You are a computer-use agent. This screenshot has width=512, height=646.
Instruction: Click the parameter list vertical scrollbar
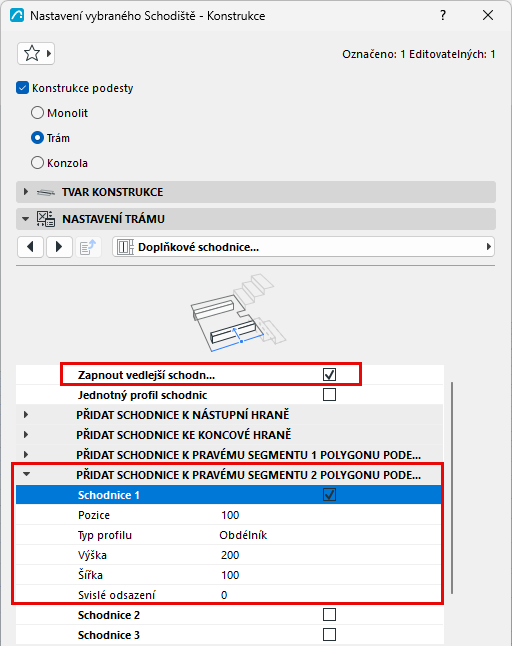452,487
